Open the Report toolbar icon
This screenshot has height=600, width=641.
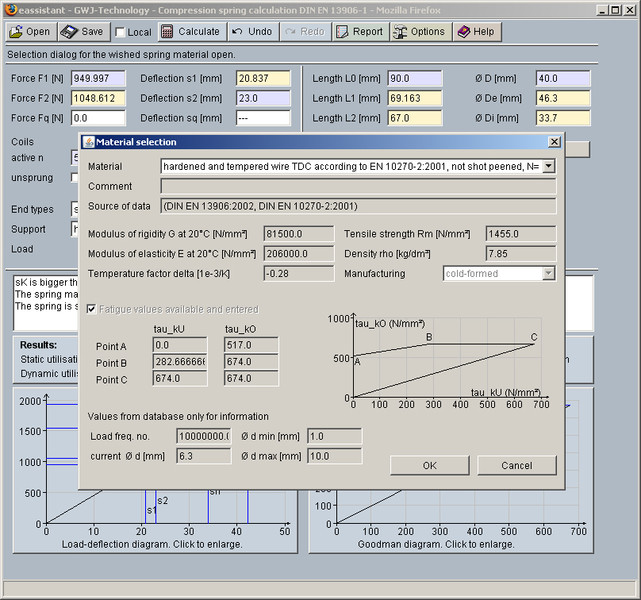point(343,31)
